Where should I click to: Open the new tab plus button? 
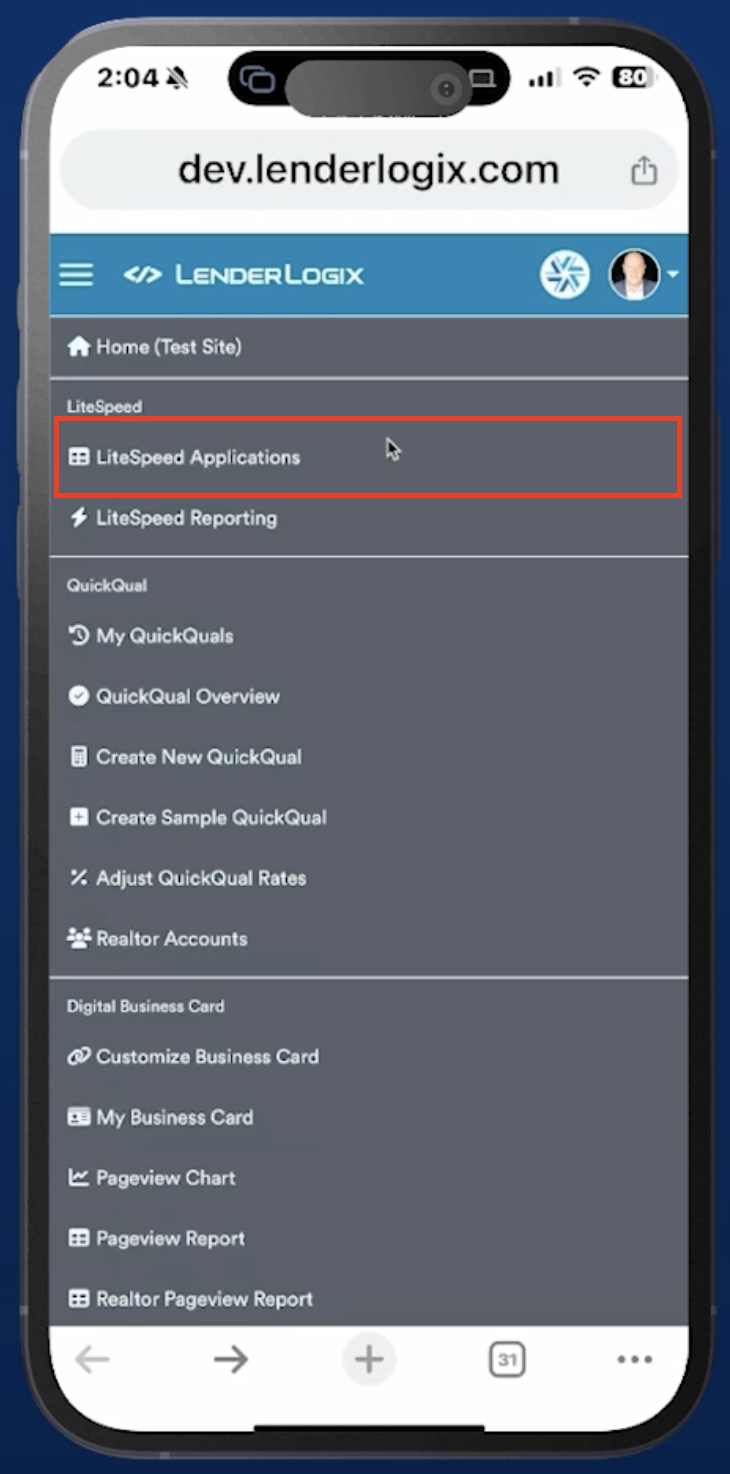pos(369,1359)
